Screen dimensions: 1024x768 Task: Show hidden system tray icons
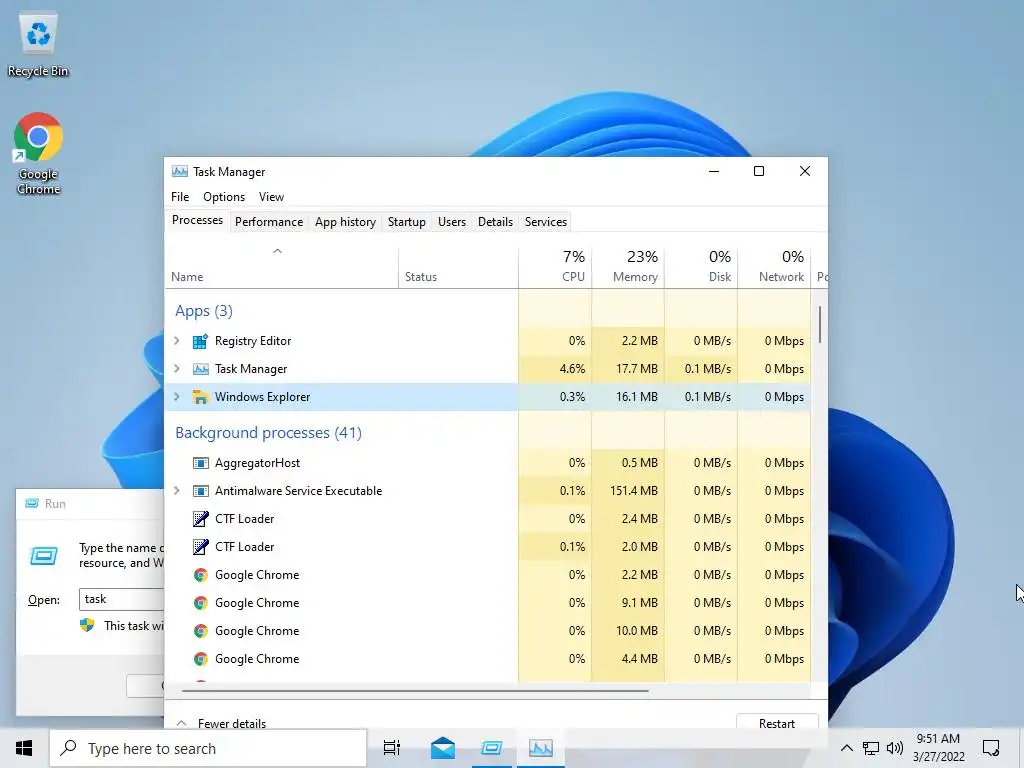(846, 748)
